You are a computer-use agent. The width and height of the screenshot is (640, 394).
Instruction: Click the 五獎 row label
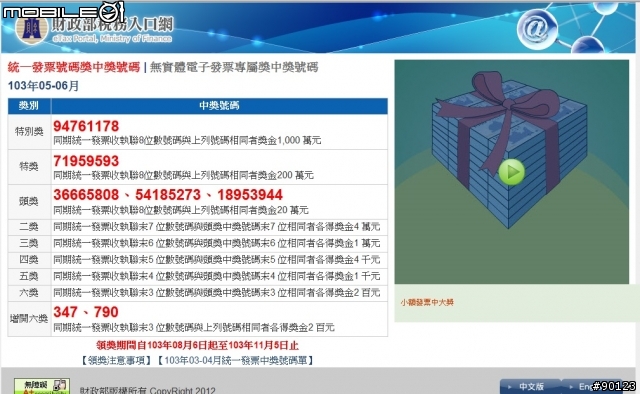pos(29,276)
